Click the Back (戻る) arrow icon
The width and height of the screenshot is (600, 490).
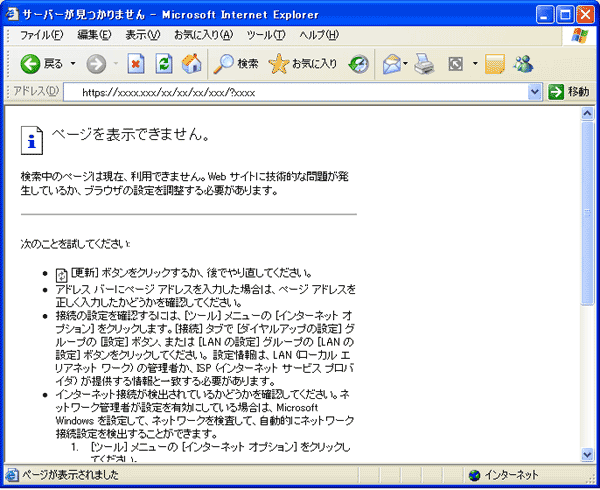[x=30, y=63]
